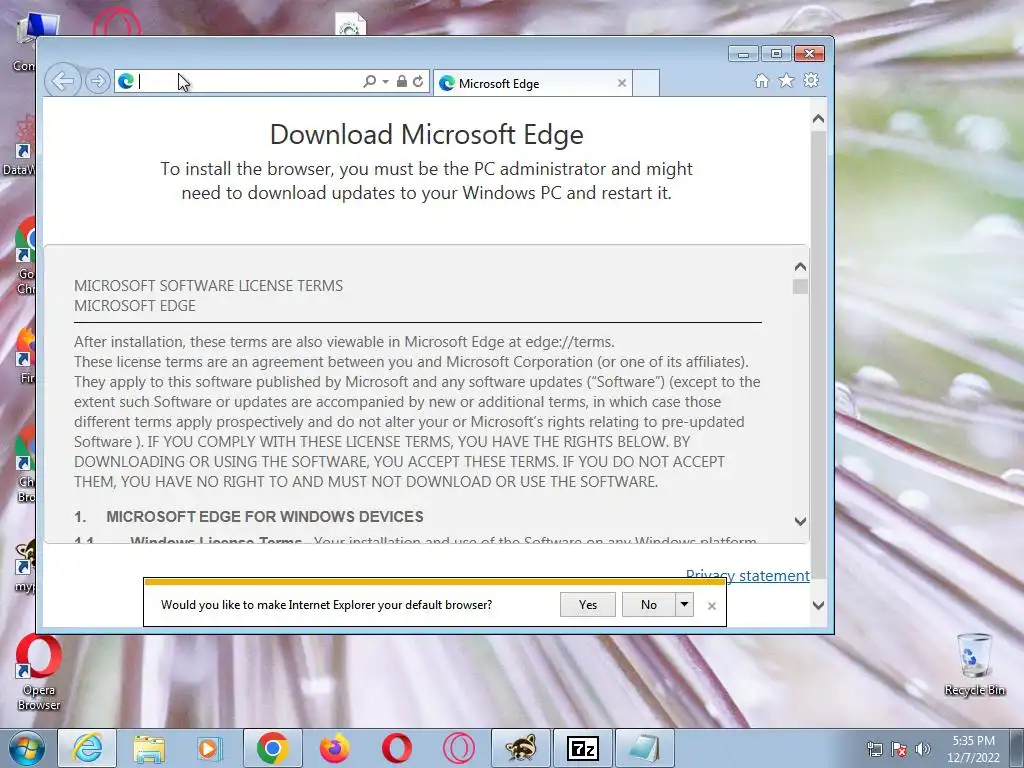Click the security lock icon in the address bar

tap(402, 82)
